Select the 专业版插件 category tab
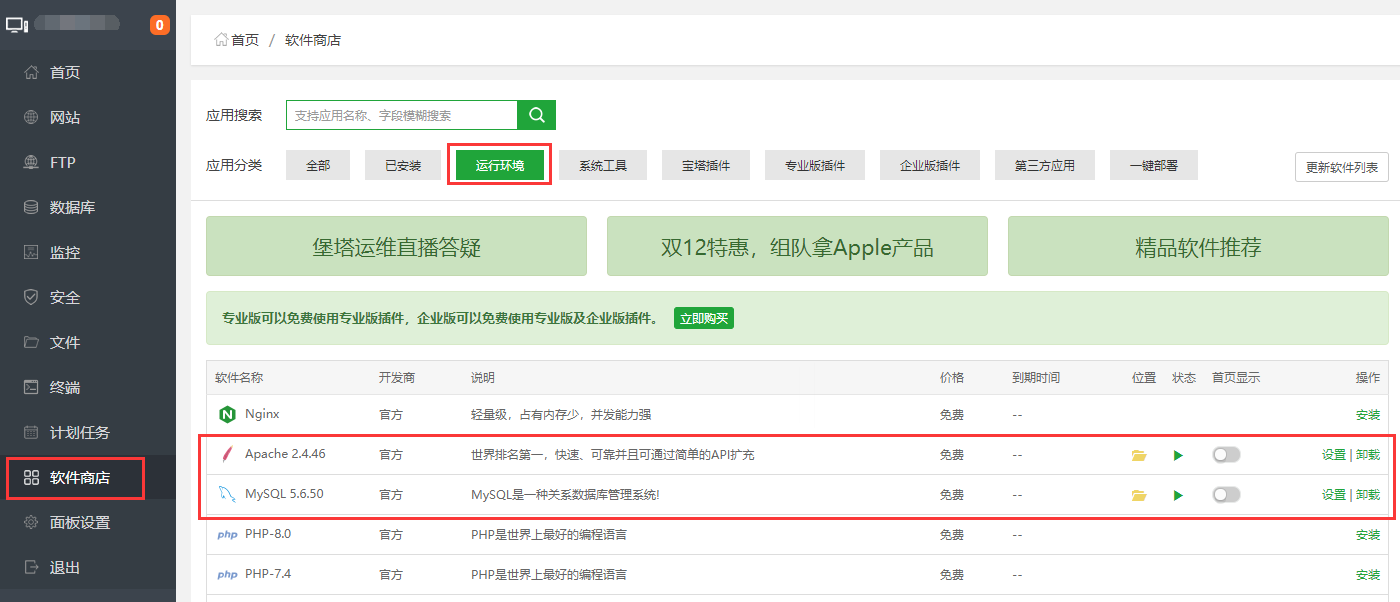This screenshot has width=1400, height=602. [x=815, y=165]
